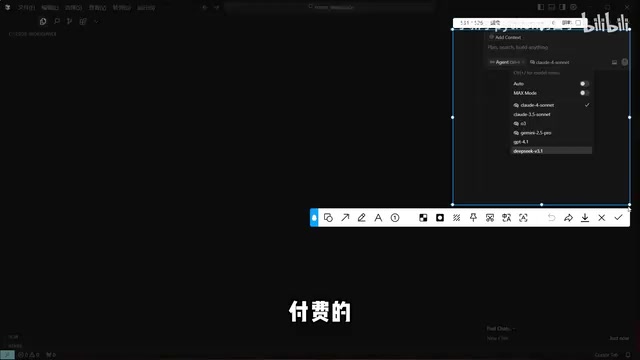Open the settings gear in title bar
This screenshot has width=640, height=360.
pos(573,7)
